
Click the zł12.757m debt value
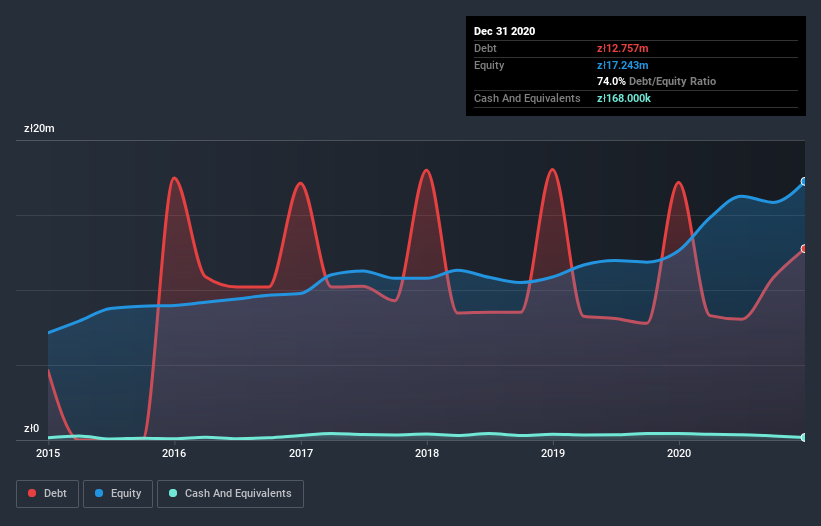pos(623,48)
